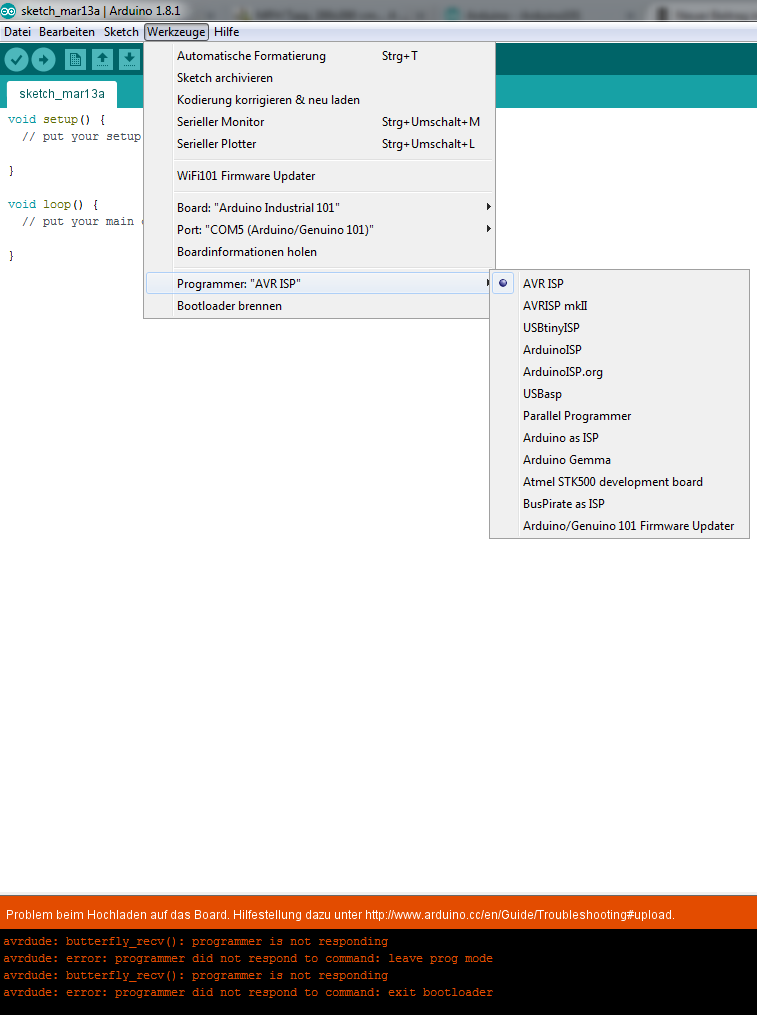Open Serieller Plotter
The width and height of the screenshot is (757, 1015).
tap(319, 144)
